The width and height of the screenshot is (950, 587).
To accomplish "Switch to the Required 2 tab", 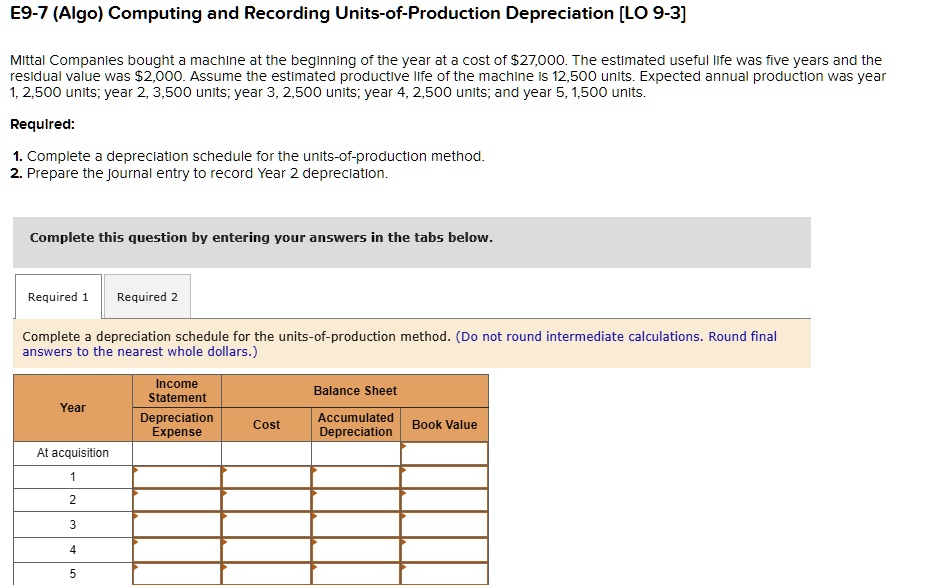I will [x=147, y=296].
